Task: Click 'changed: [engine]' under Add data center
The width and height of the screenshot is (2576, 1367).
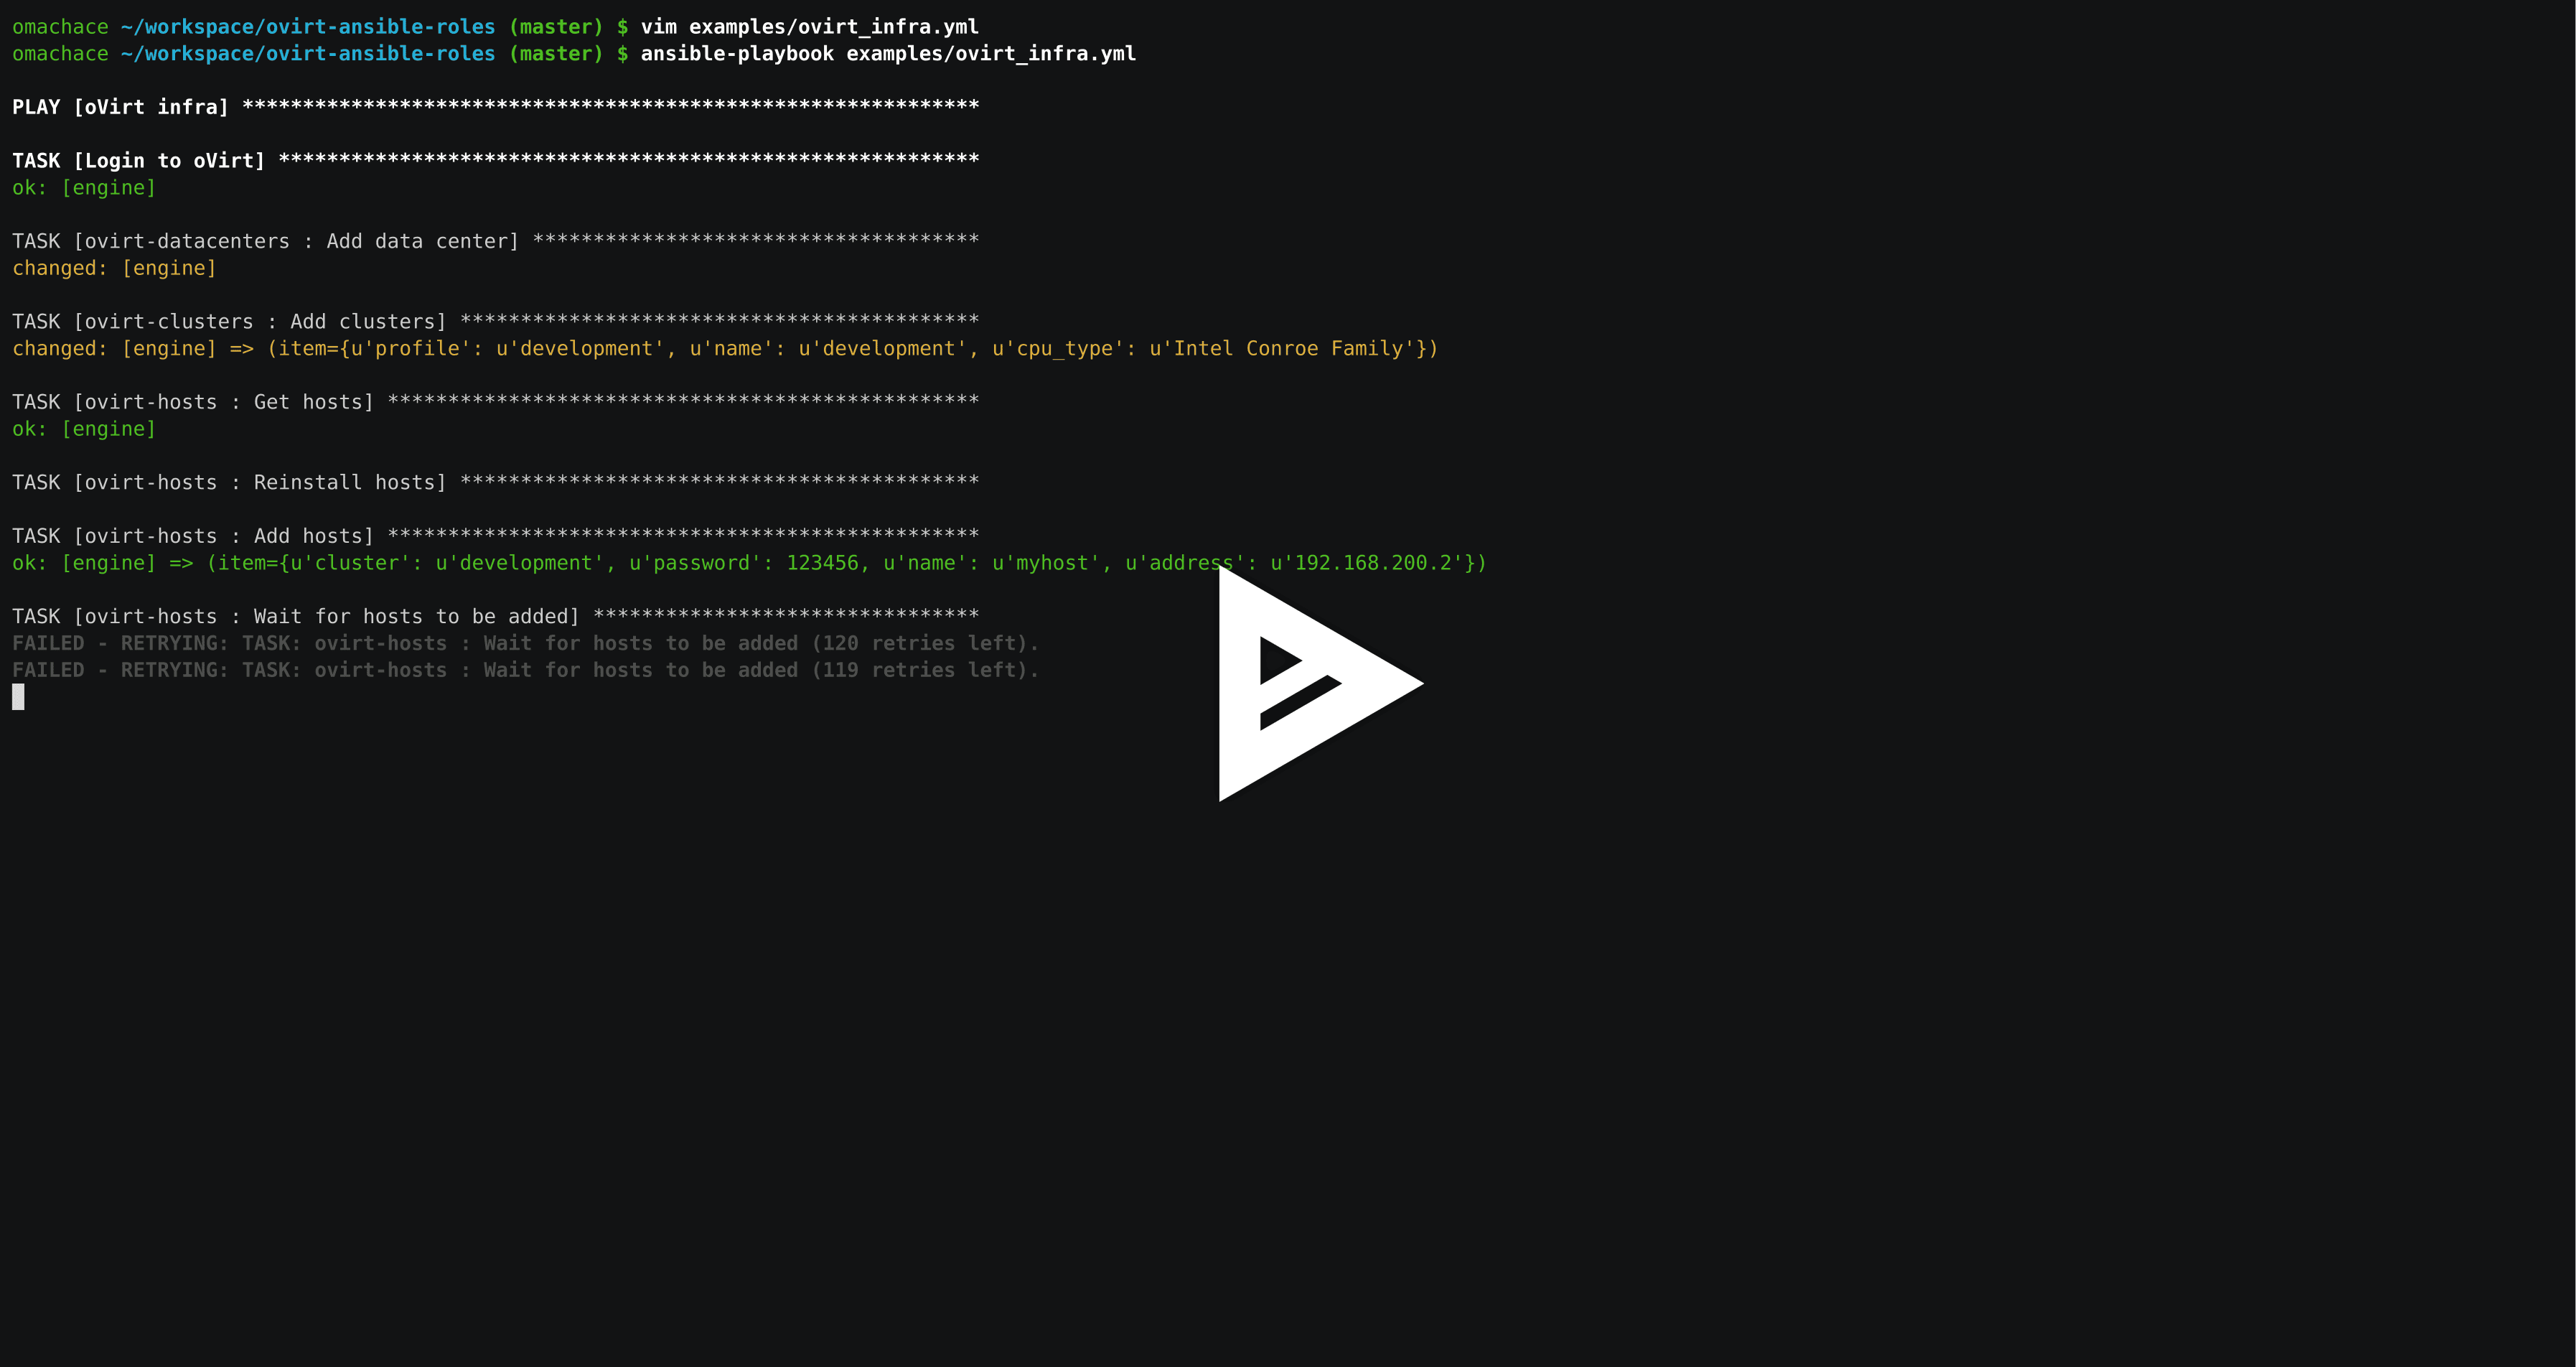Action: click(114, 268)
